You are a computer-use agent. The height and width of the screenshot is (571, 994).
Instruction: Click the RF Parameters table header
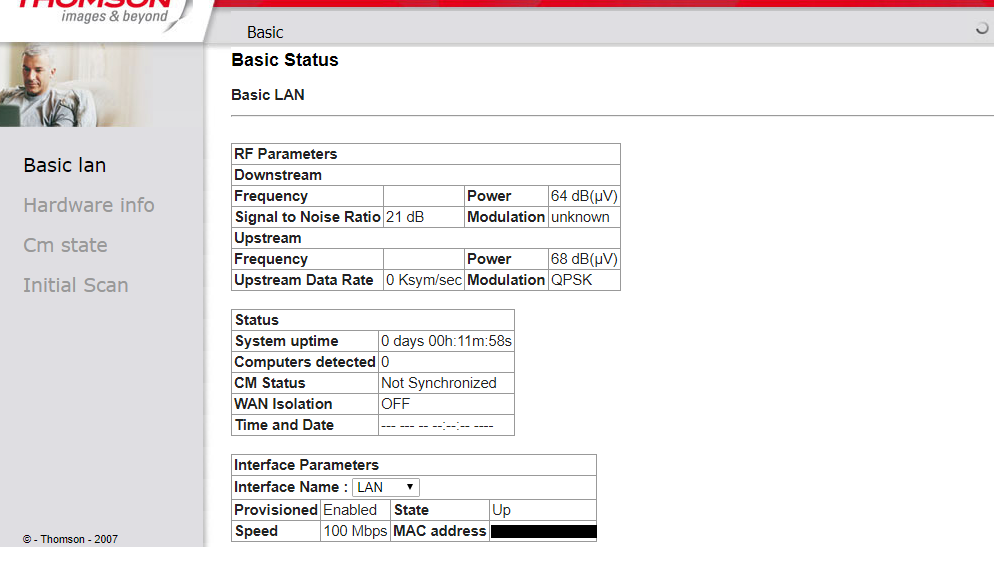[x=426, y=154]
